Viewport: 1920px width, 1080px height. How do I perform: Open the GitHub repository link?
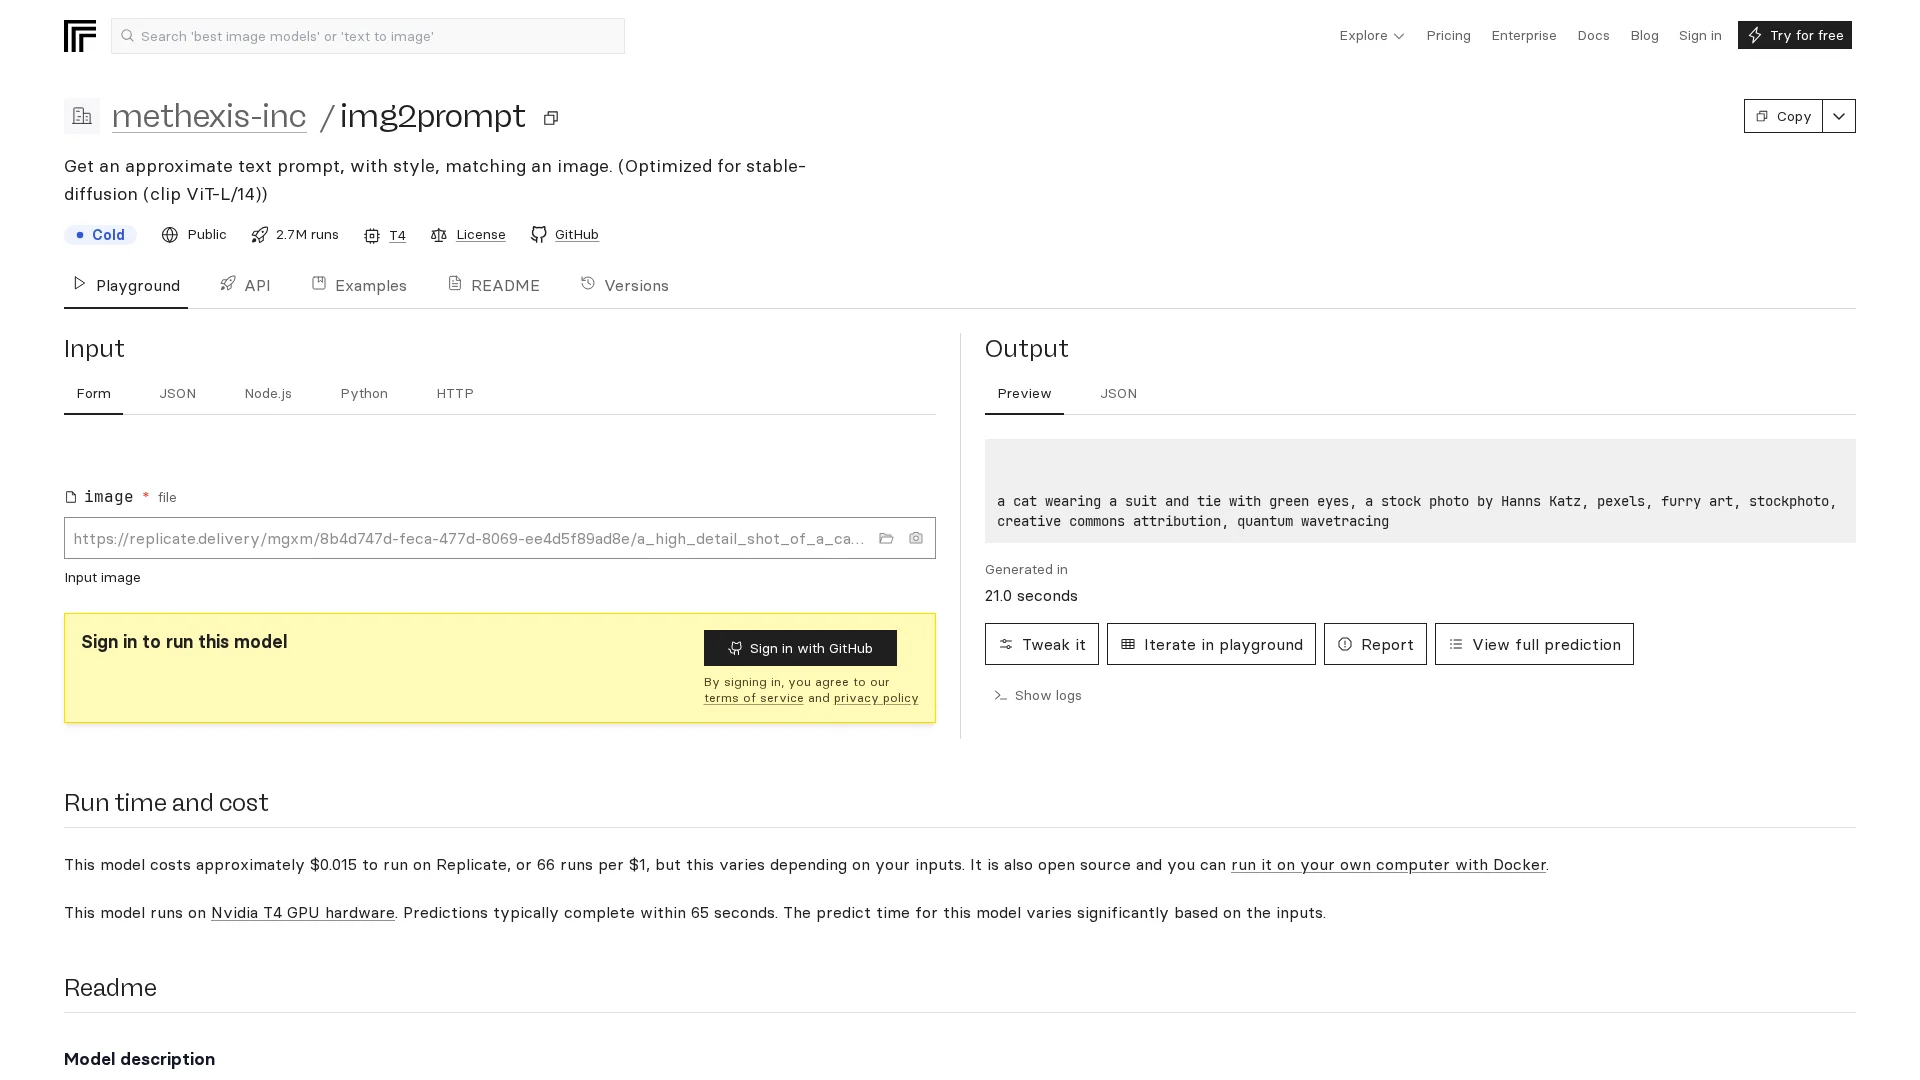coord(576,234)
